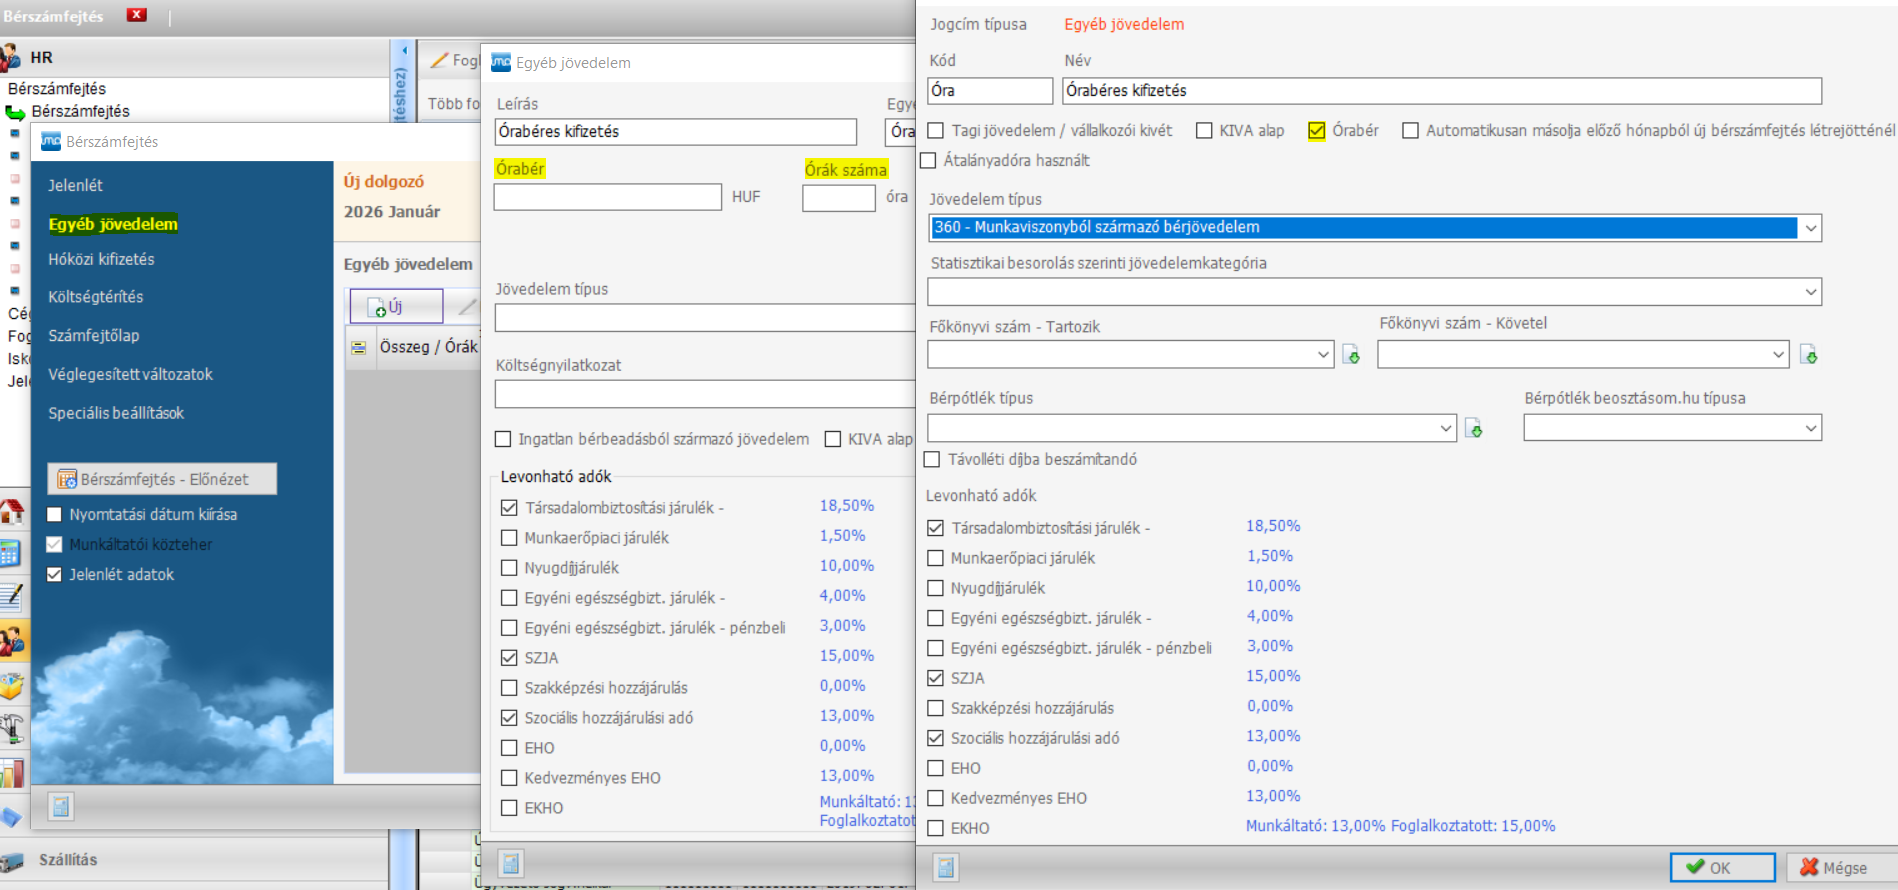1898x890 pixels.
Task: Click the add icon beside Főkönyvi szám - Tartozik
Action: (x=1351, y=355)
